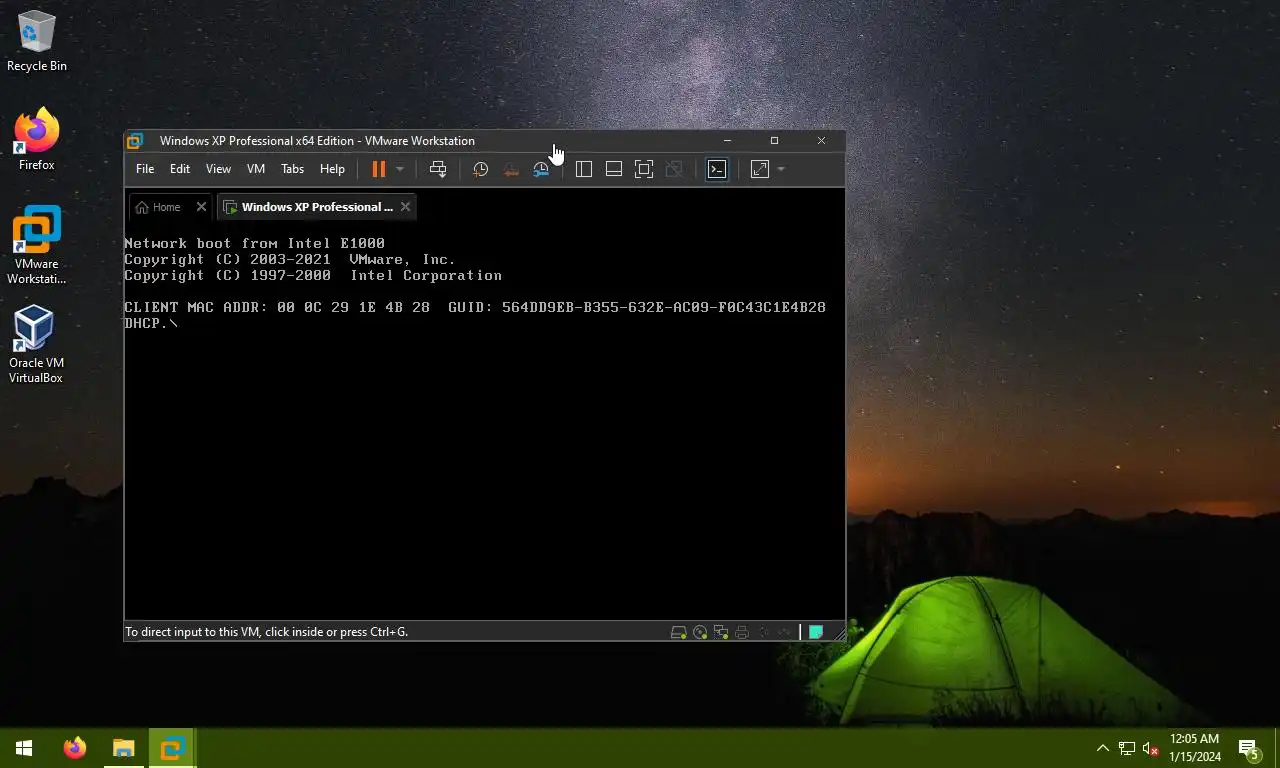Viewport: 1280px width, 768px height.
Task: Send Ctrl+Alt+Del to the virtual machine
Action: point(438,169)
